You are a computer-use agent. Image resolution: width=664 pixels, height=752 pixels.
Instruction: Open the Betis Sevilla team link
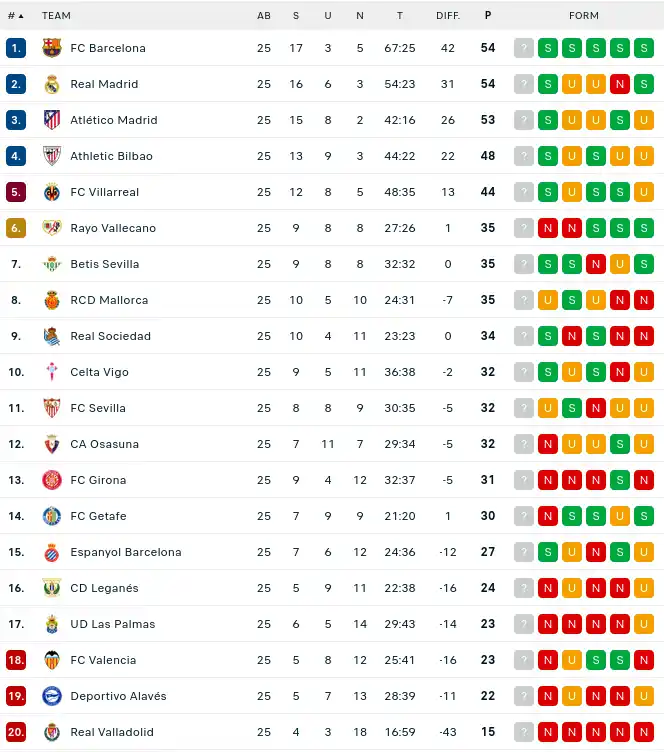(105, 264)
